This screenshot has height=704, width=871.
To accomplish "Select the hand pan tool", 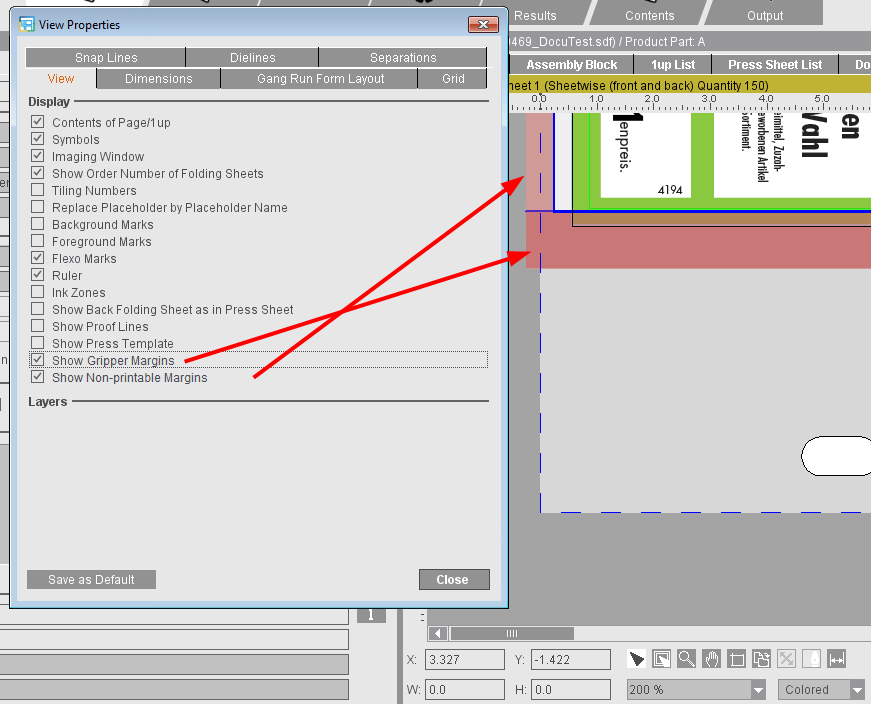I will coord(711,659).
